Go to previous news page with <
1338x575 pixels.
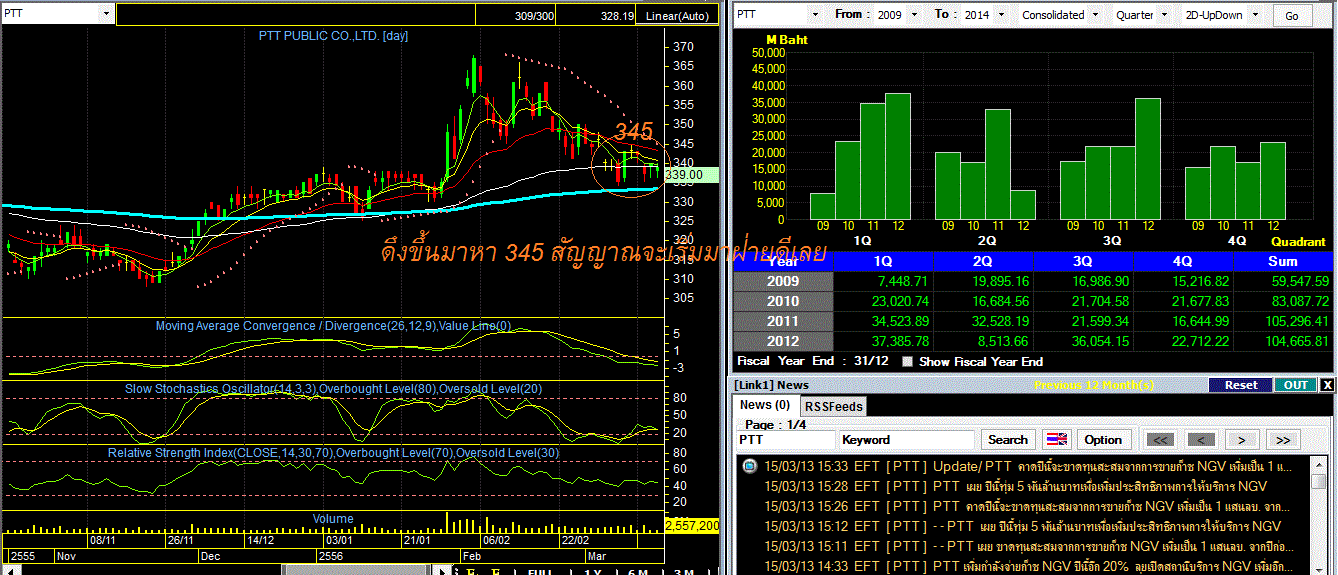coord(1201,439)
